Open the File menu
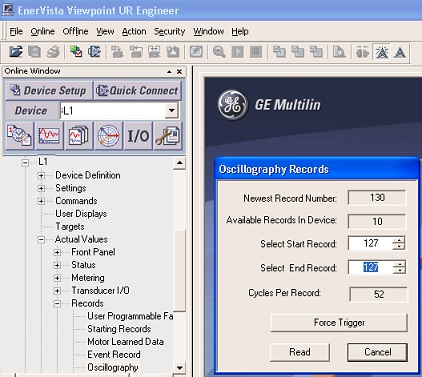 [16, 31]
